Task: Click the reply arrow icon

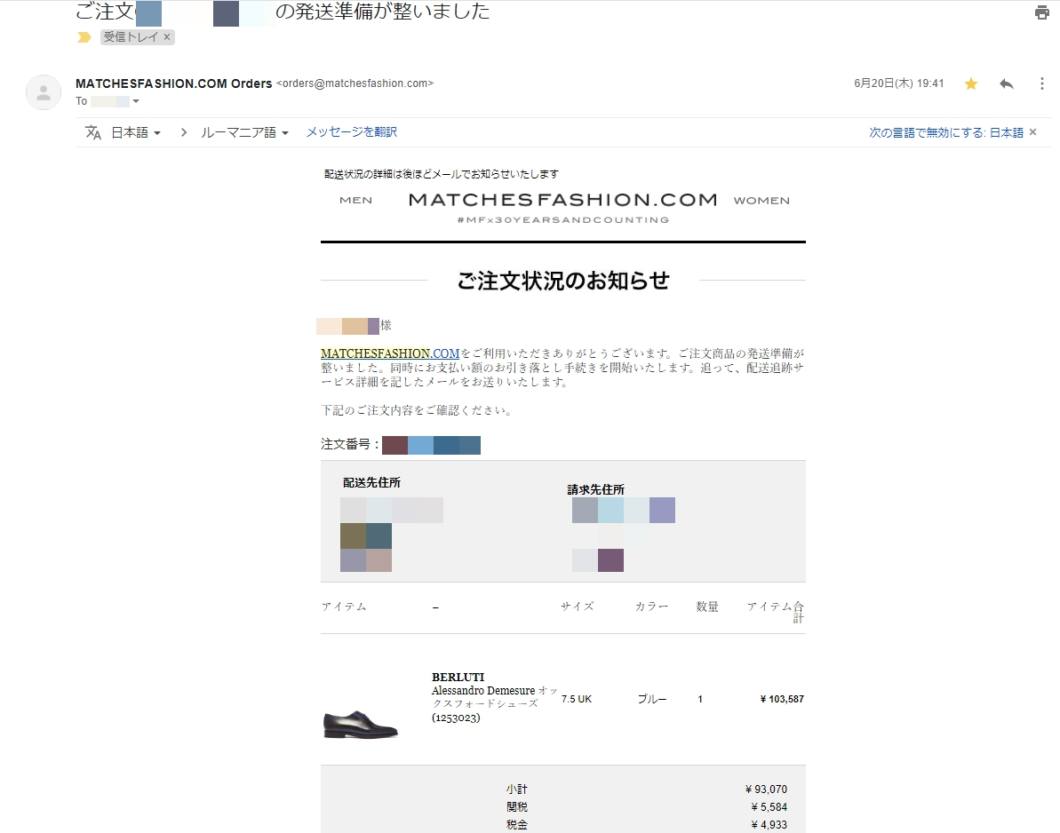Action: coord(1007,83)
